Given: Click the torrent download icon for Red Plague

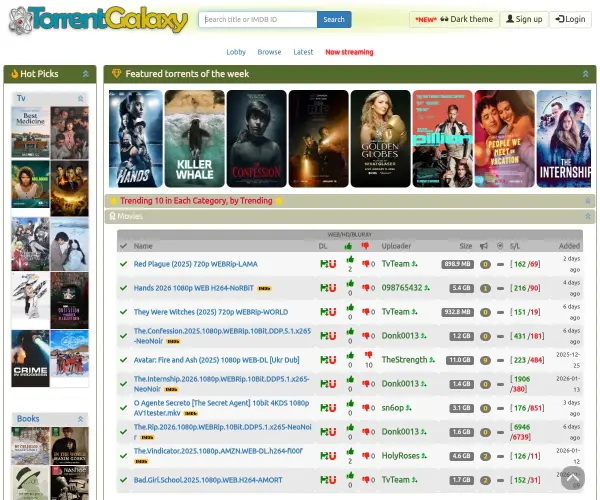Looking at the screenshot, I should 324,264.
